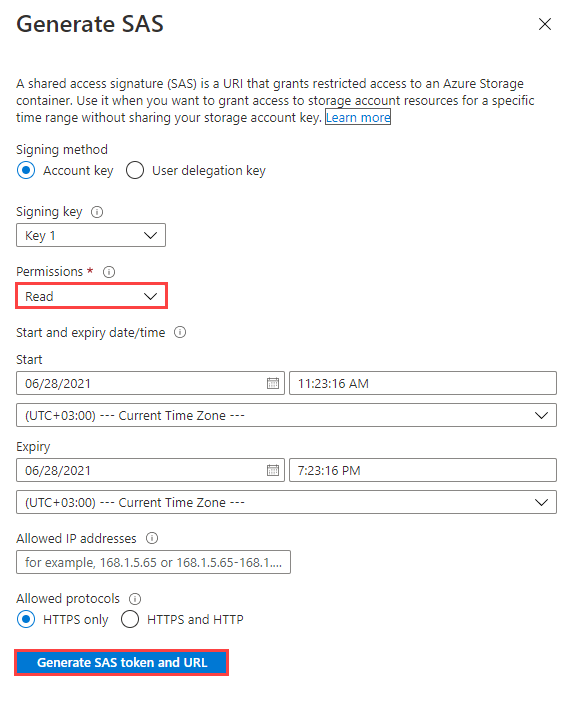Image resolution: width=578 pixels, height=716 pixels.
Task: Close the Generate SAS panel
Action: pyautogui.click(x=545, y=24)
